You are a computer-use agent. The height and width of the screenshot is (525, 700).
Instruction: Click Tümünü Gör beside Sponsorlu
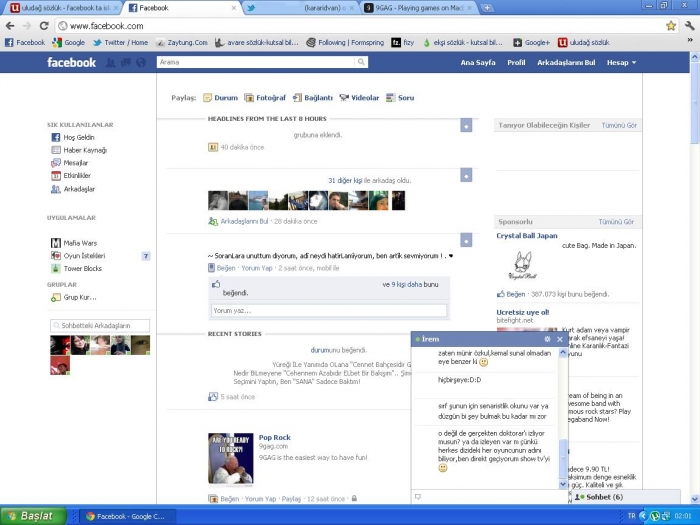point(616,222)
